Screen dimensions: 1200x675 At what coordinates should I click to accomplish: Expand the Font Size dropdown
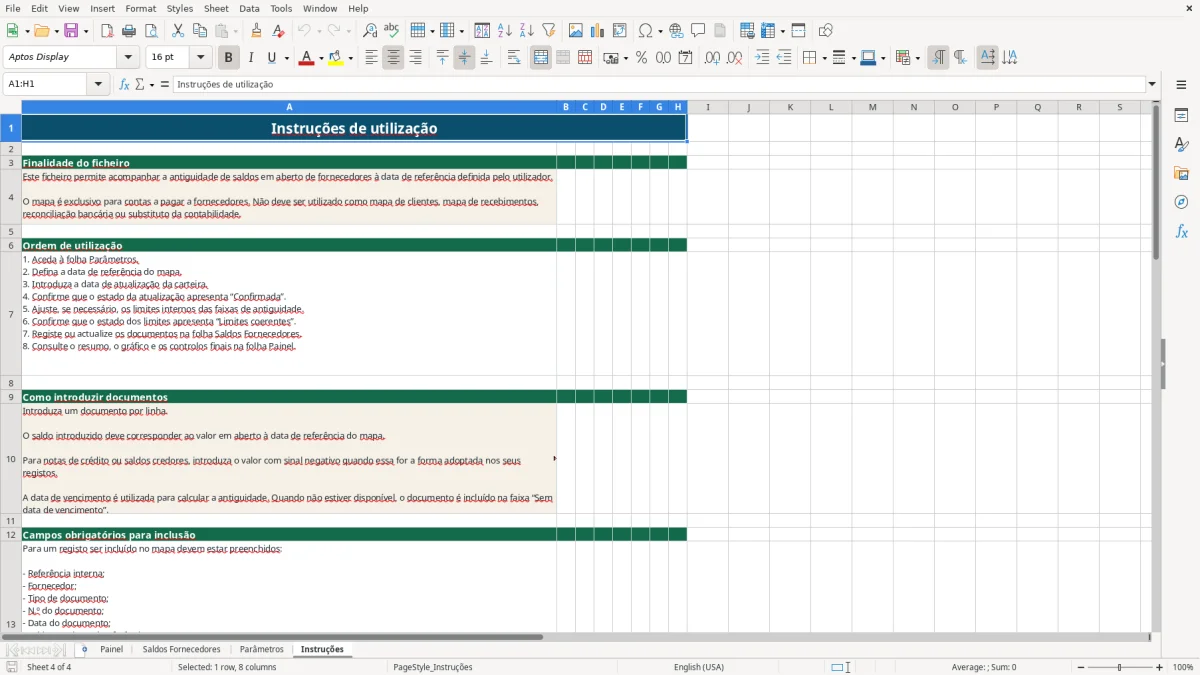(x=201, y=57)
